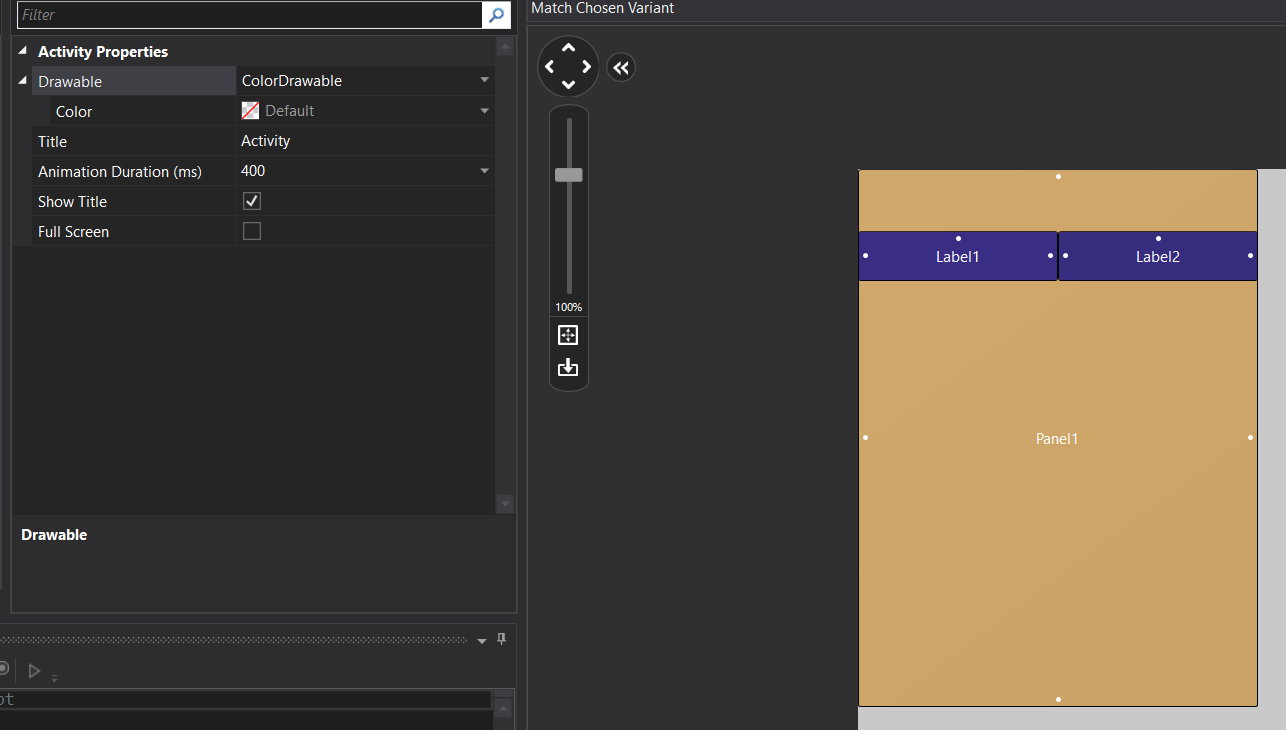The width and height of the screenshot is (1286, 730).
Task: Click properties scrollbar down arrow
Action: pyautogui.click(x=505, y=504)
